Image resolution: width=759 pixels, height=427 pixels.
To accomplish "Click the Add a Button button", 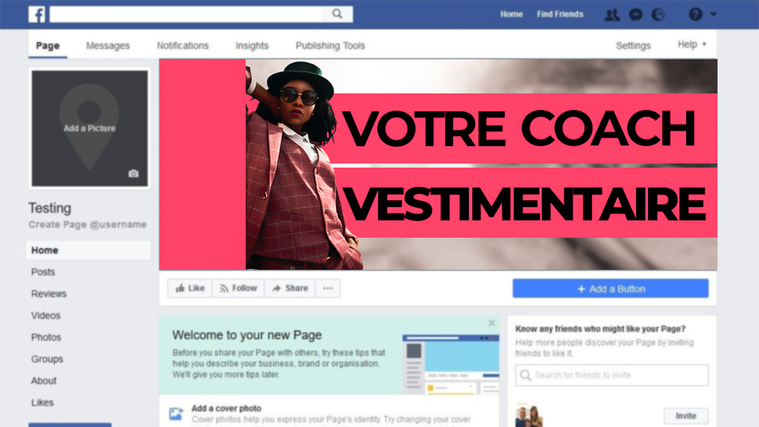I will click(610, 289).
